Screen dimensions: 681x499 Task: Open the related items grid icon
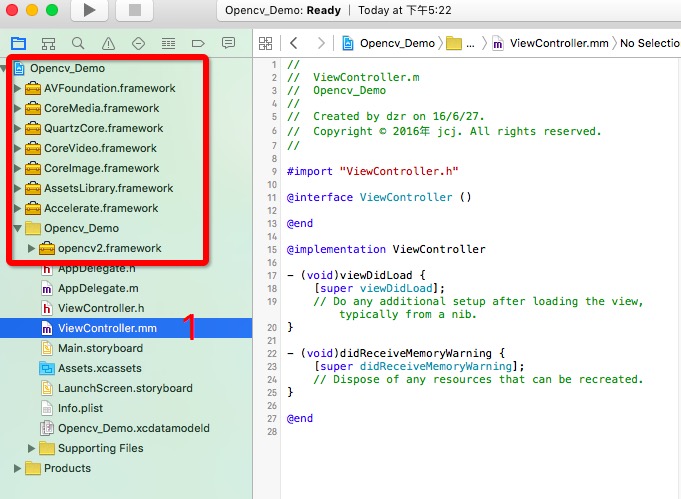(265, 43)
